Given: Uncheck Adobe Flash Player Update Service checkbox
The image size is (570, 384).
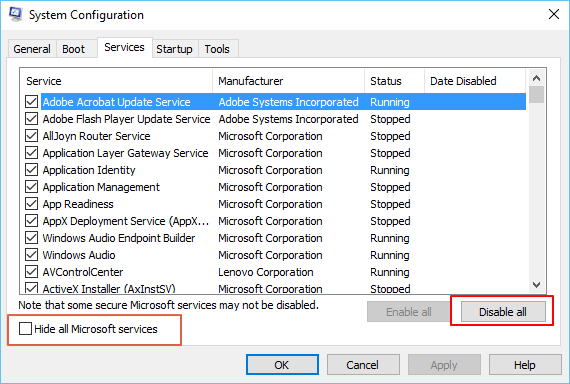Looking at the screenshot, I should pyautogui.click(x=32, y=119).
